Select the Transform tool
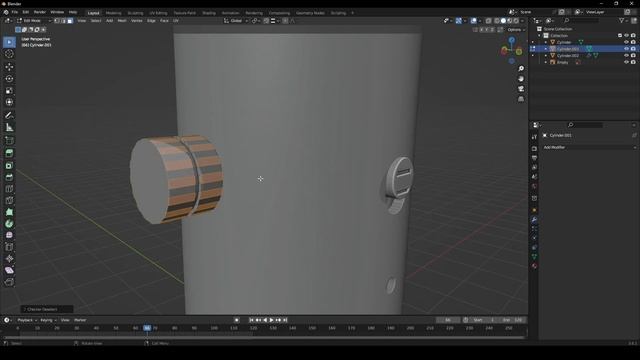This screenshot has height=360, width=640. point(9,102)
